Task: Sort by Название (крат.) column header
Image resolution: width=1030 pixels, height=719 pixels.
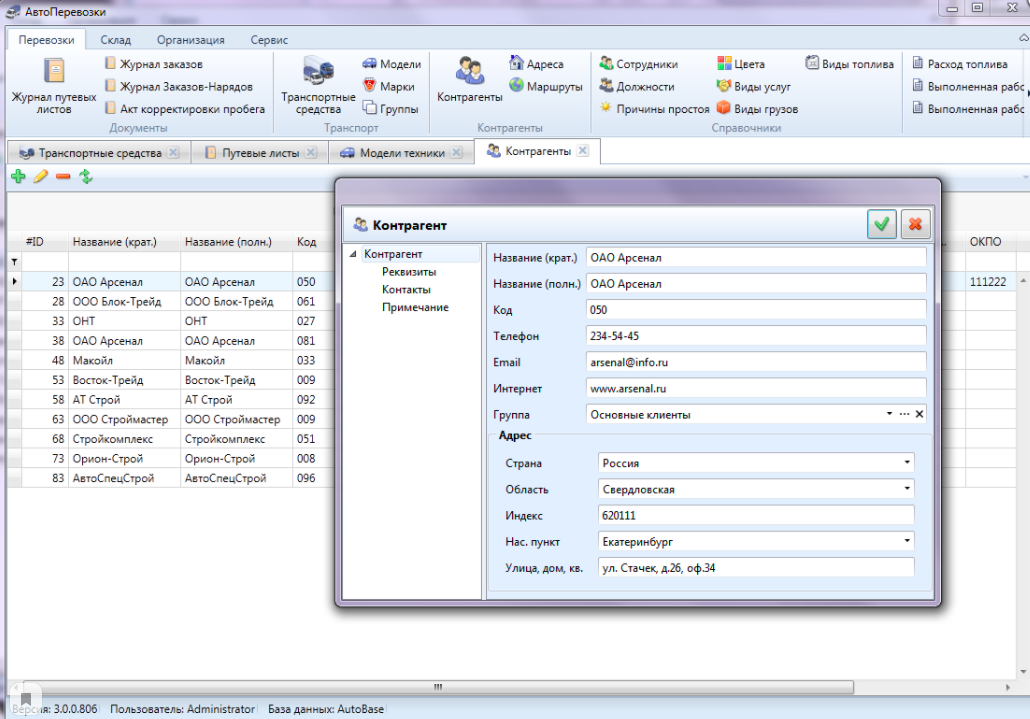Action: coord(124,242)
